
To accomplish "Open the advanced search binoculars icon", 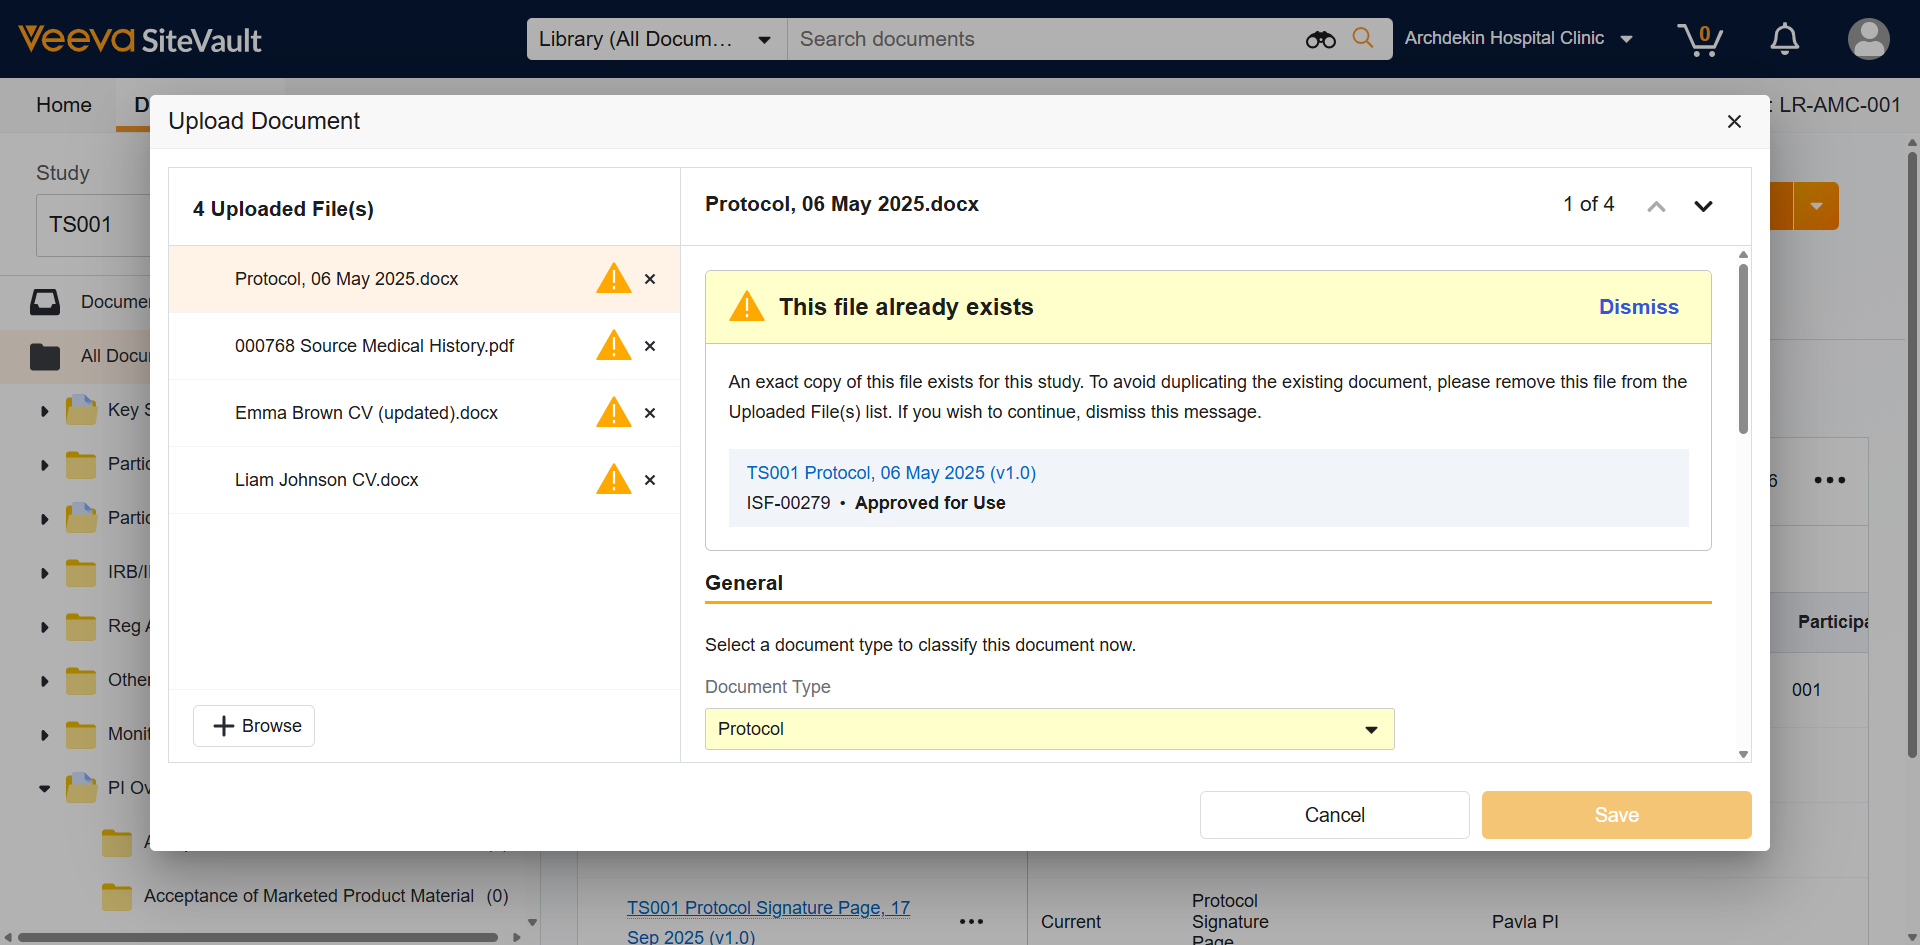I will (x=1320, y=39).
